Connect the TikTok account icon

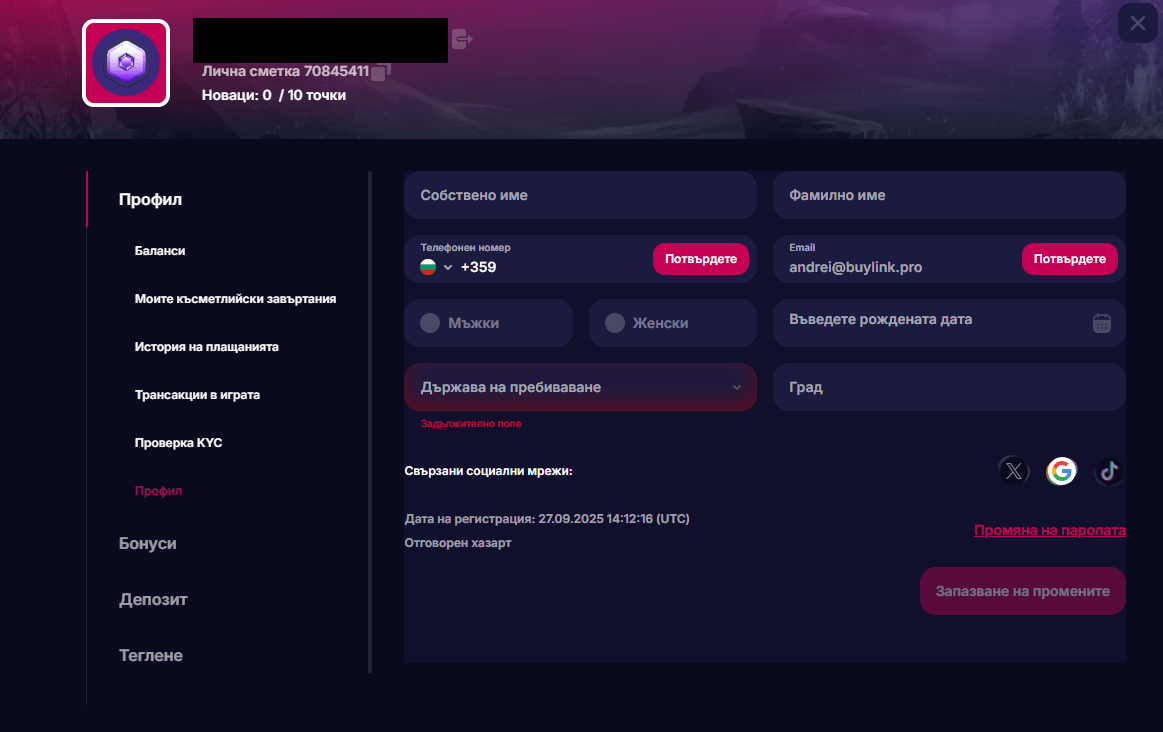click(x=1108, y=471)
